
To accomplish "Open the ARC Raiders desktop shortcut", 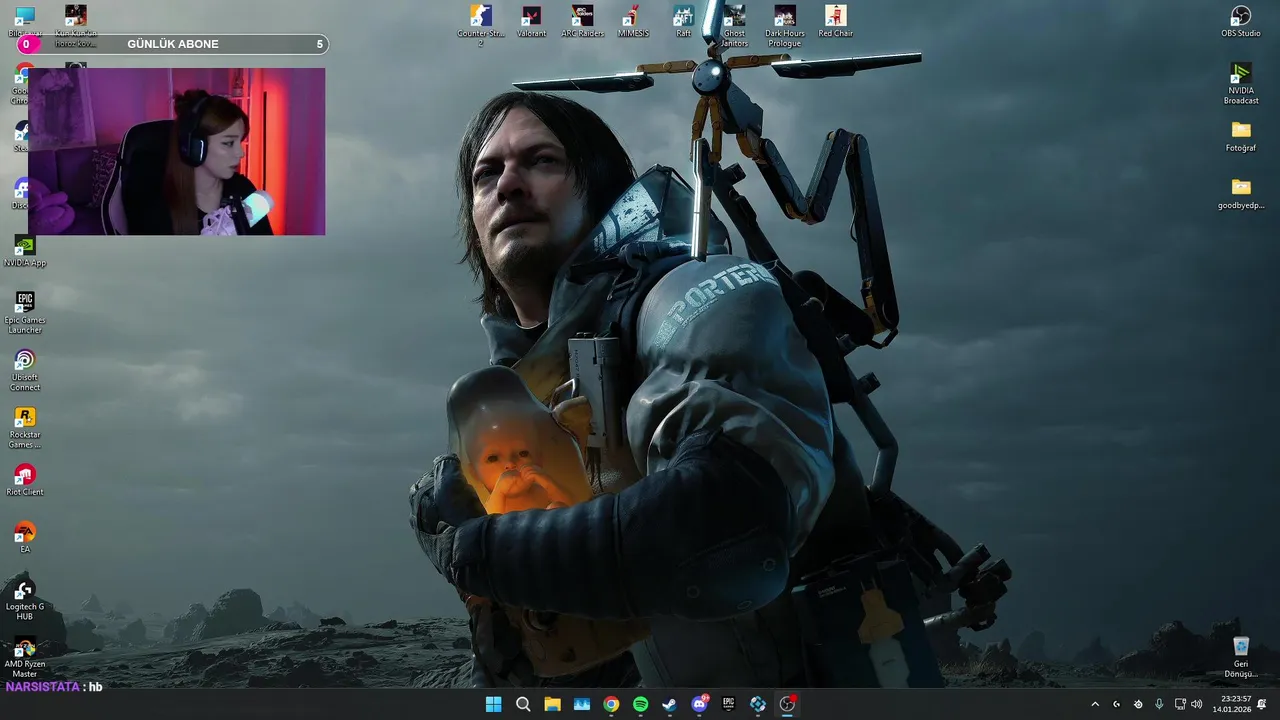I will click(582, 22).
